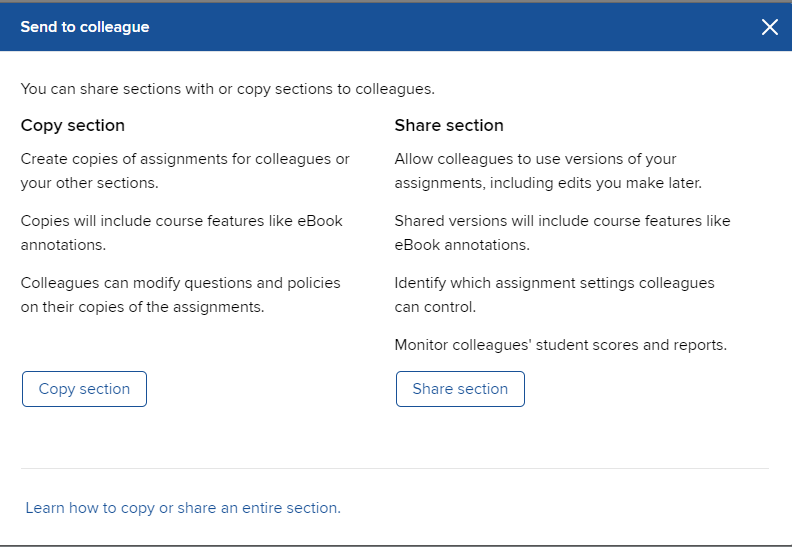Click the intro sentence about sharing sections
Screen dimensions: 792x547
[x=228, y=89]
